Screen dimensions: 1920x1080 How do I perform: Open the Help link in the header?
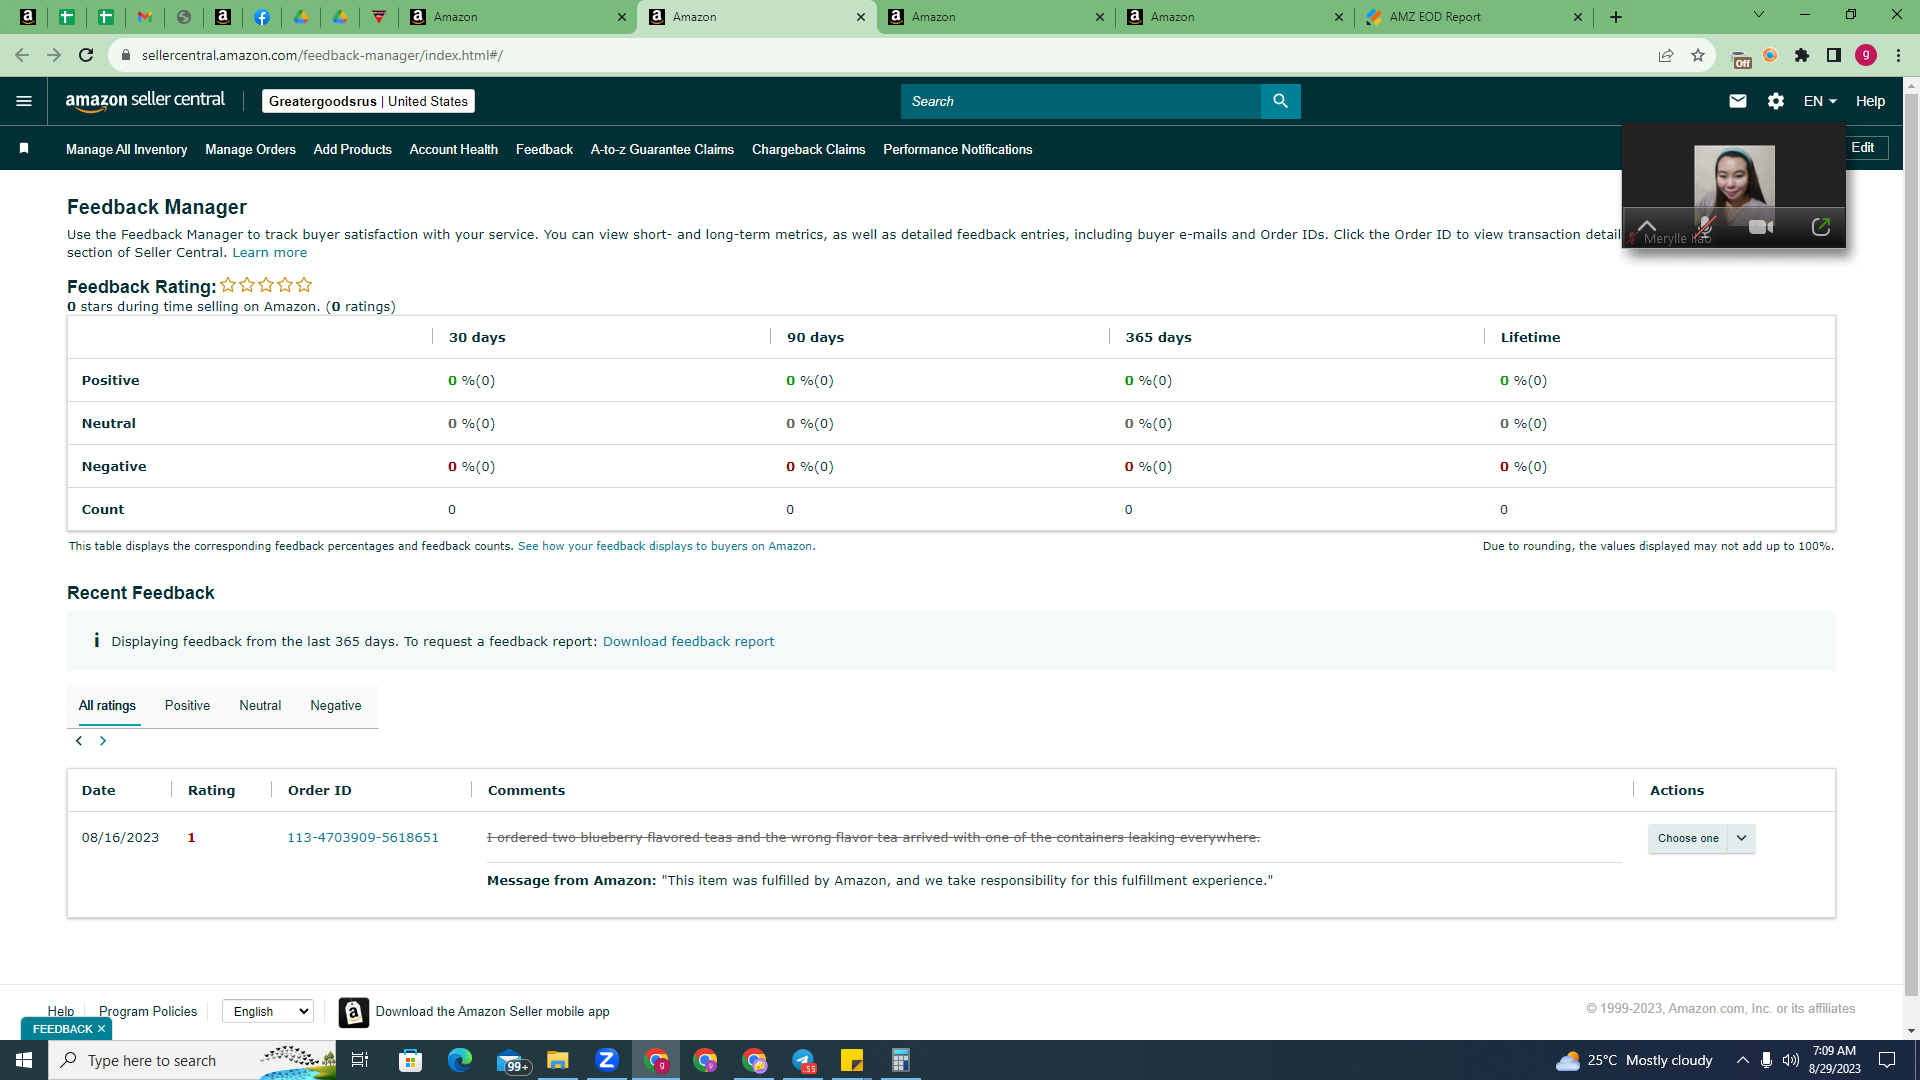[1870, 101]
